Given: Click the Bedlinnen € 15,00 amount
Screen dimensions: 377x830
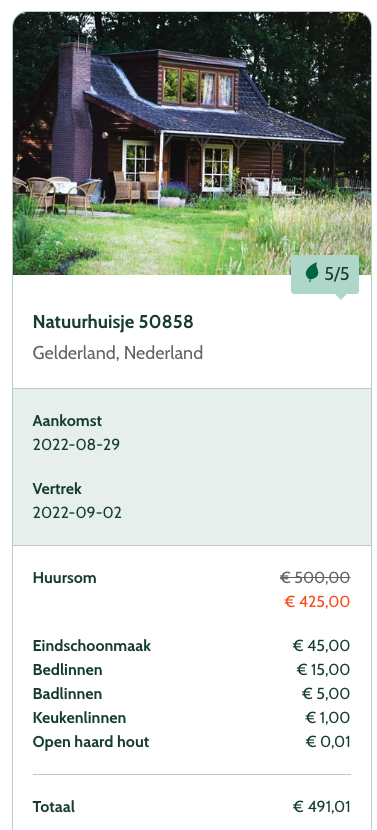Looking at the screenshot, I should [324, 670].
